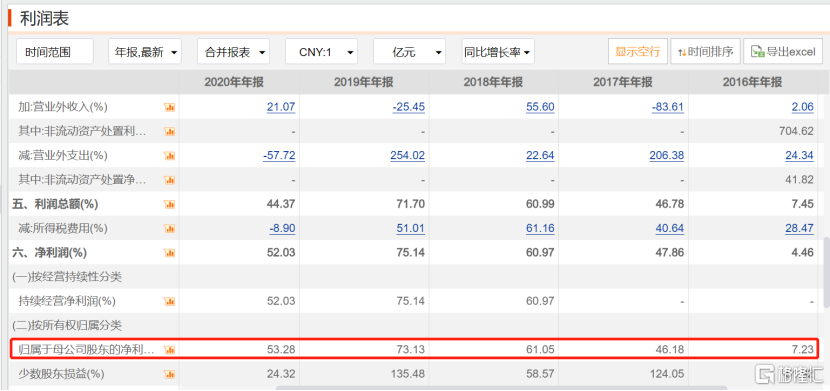Open the 22.64 link in 营业外支出 row
Image resolution: width=830 pixels, height=391 pixels.
(x=540, y=156)
